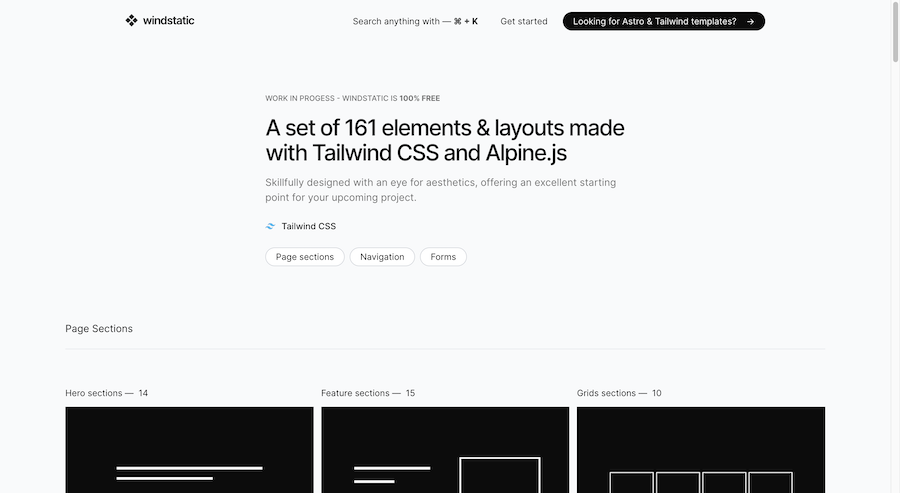Click the page vertical scrollbar thumb
This screenshot has width=900, height=493.
click(x=895, y=32)
